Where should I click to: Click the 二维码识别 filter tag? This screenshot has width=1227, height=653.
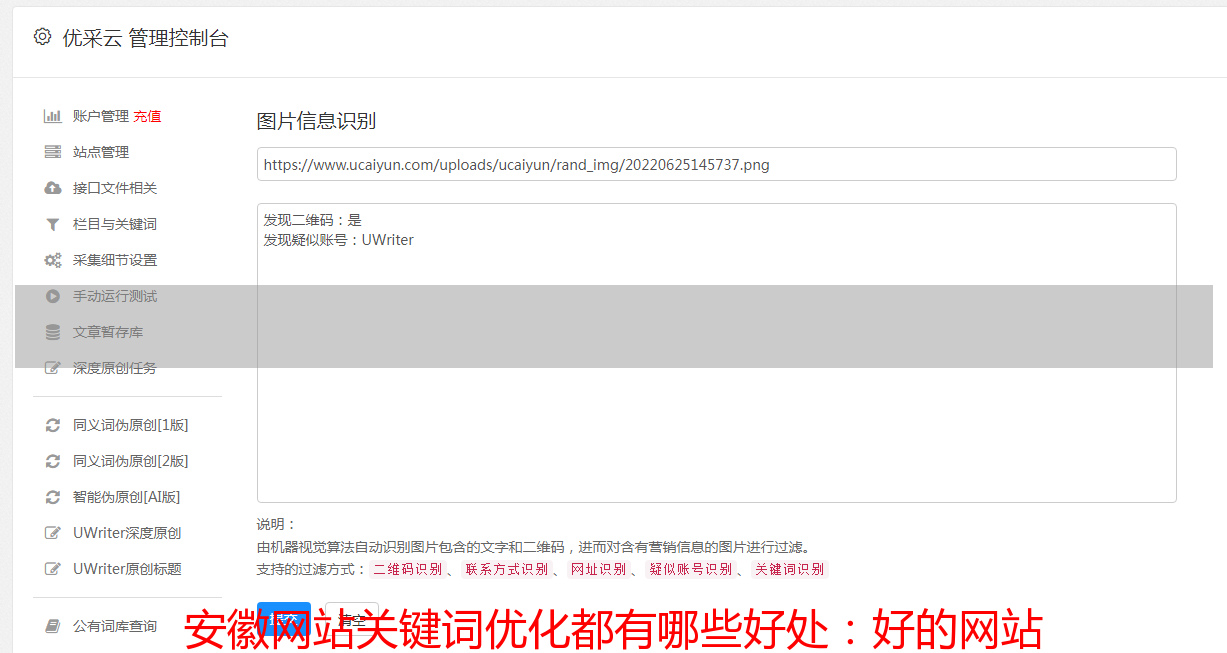[407, 569]
